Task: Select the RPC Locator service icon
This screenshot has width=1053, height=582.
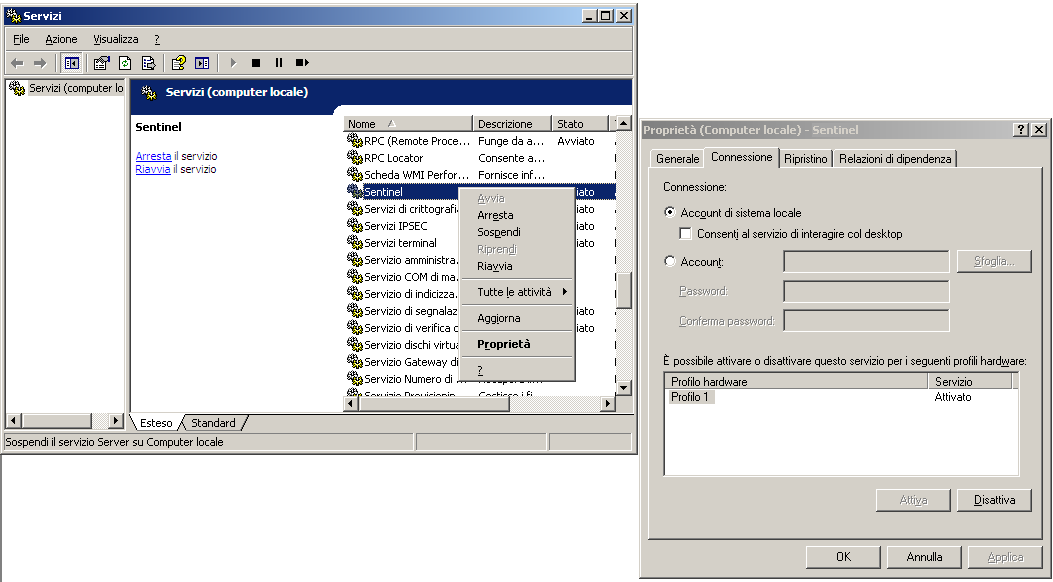Action: click(x=355, y=158)
